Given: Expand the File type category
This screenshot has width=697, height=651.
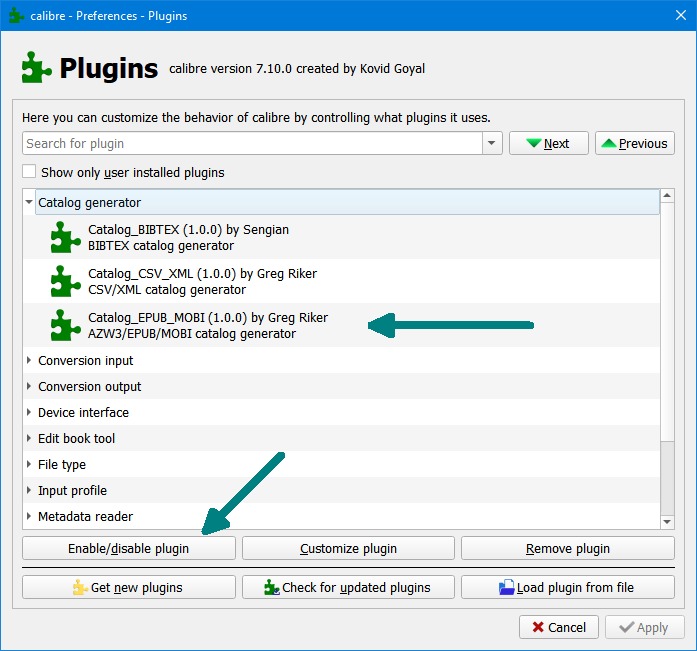Looking at the screenshot, I should [x=29, y=464].
